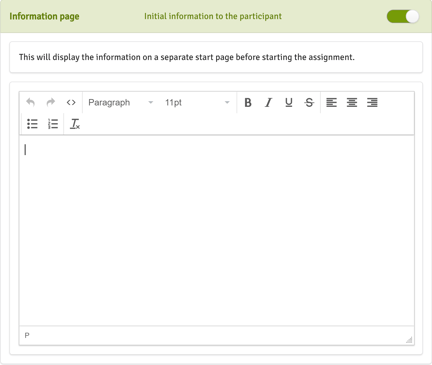Open the Paragraph format dropdown
This screenshot has width=432, height=365.
click(120, 102)
